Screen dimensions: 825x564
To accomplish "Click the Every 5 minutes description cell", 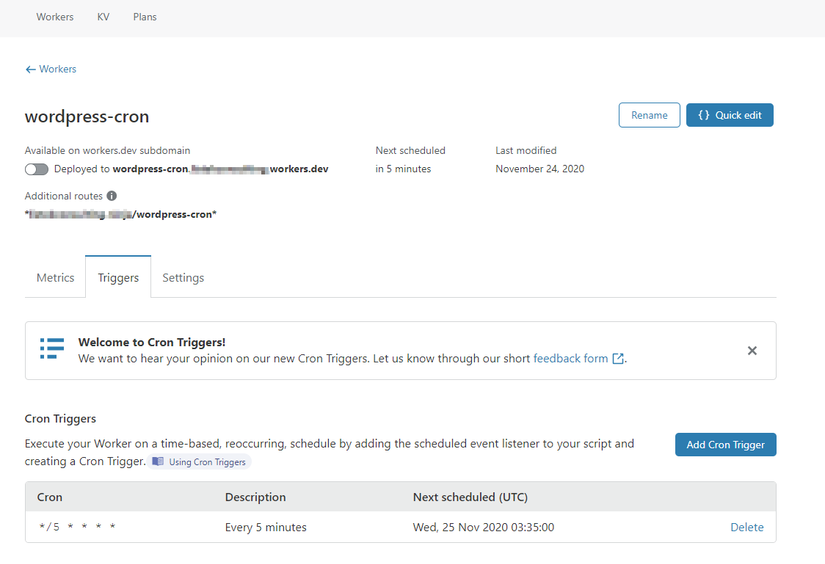I will tap(266, 527).
